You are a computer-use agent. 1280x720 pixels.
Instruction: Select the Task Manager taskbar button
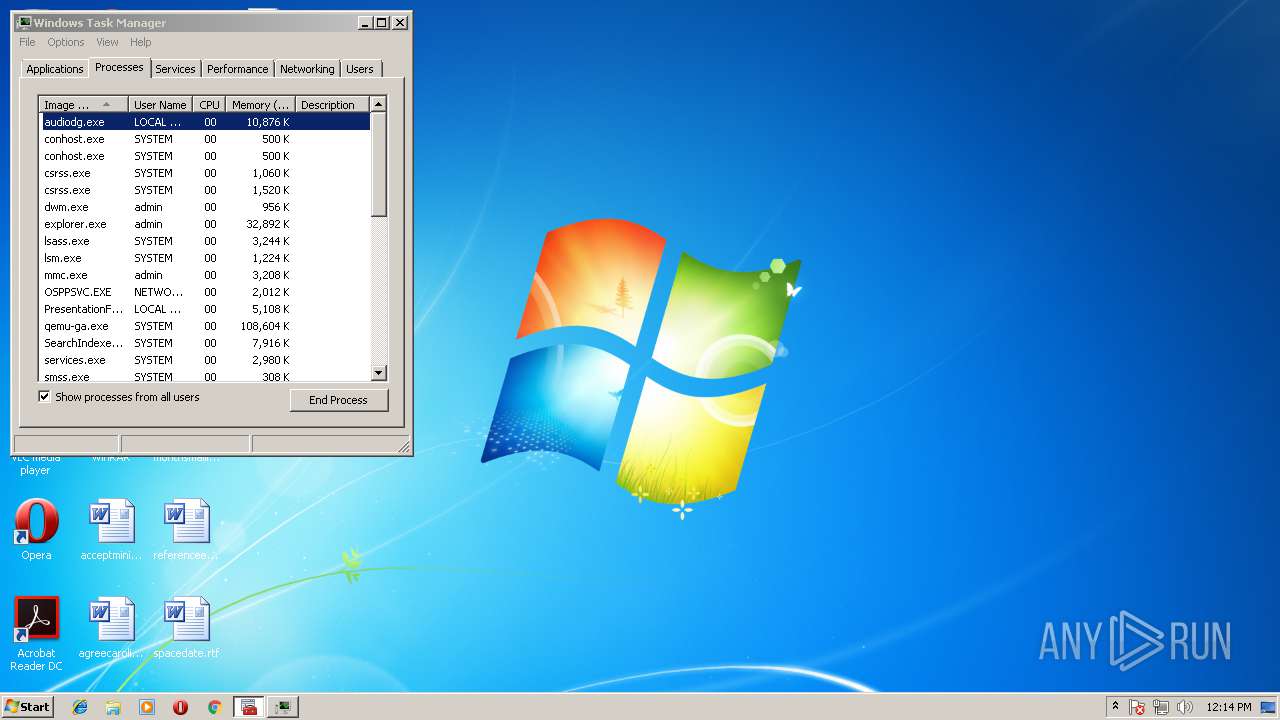point(283,707)
